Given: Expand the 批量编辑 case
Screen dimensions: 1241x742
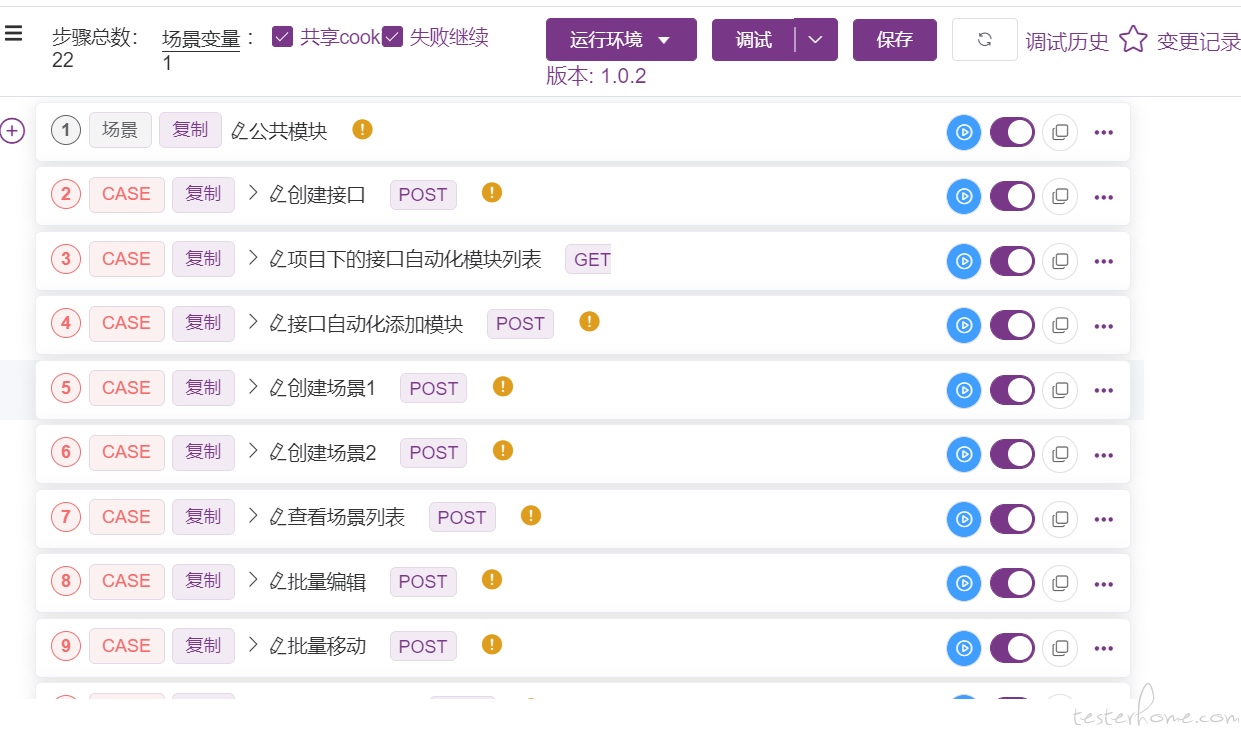Looking at the screenshot, I should pyautogui.click(x=253, y=580).
